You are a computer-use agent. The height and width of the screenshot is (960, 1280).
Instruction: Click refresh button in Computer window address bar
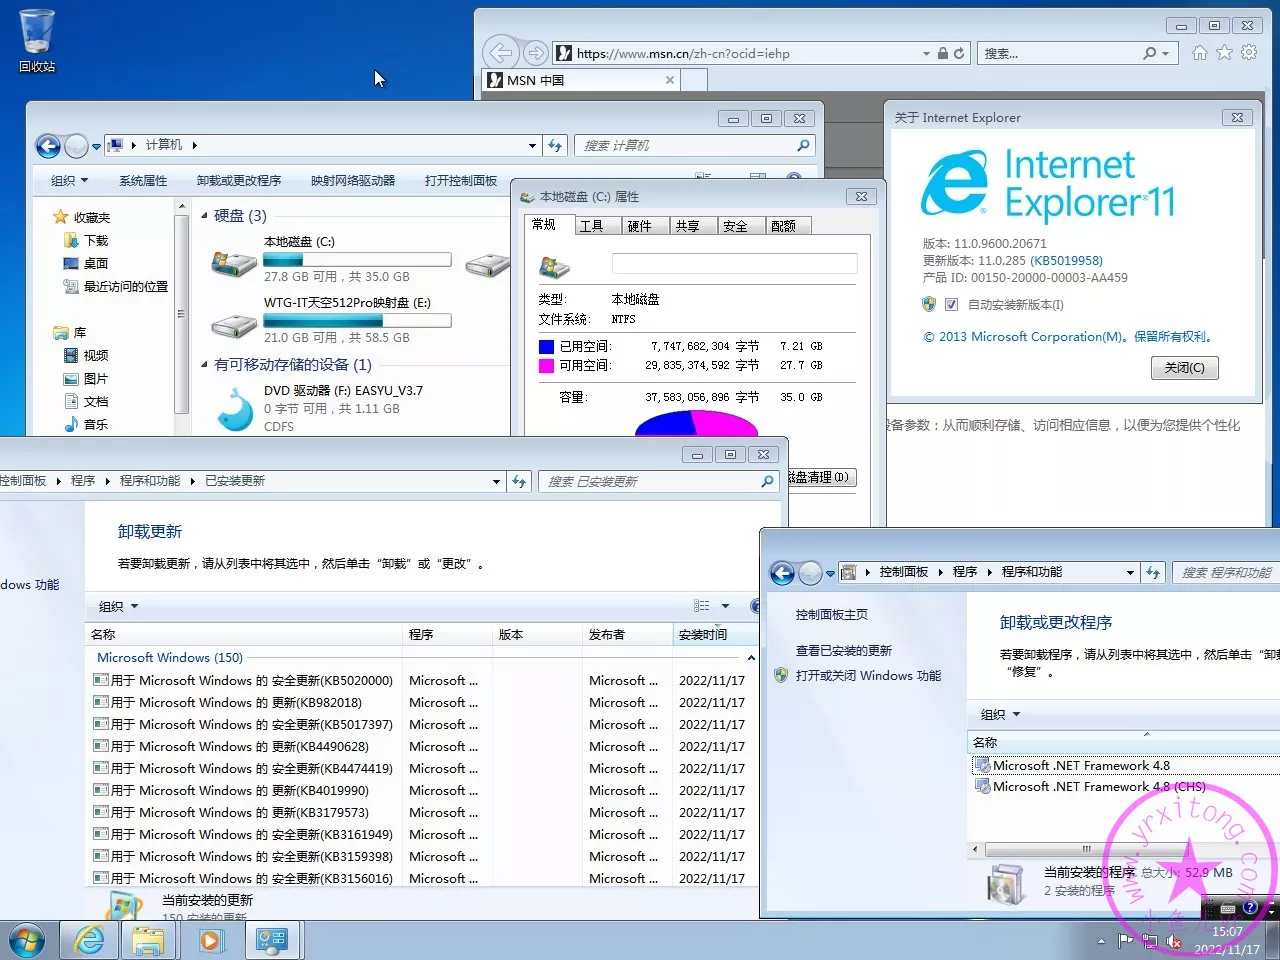tap(556, 145)
